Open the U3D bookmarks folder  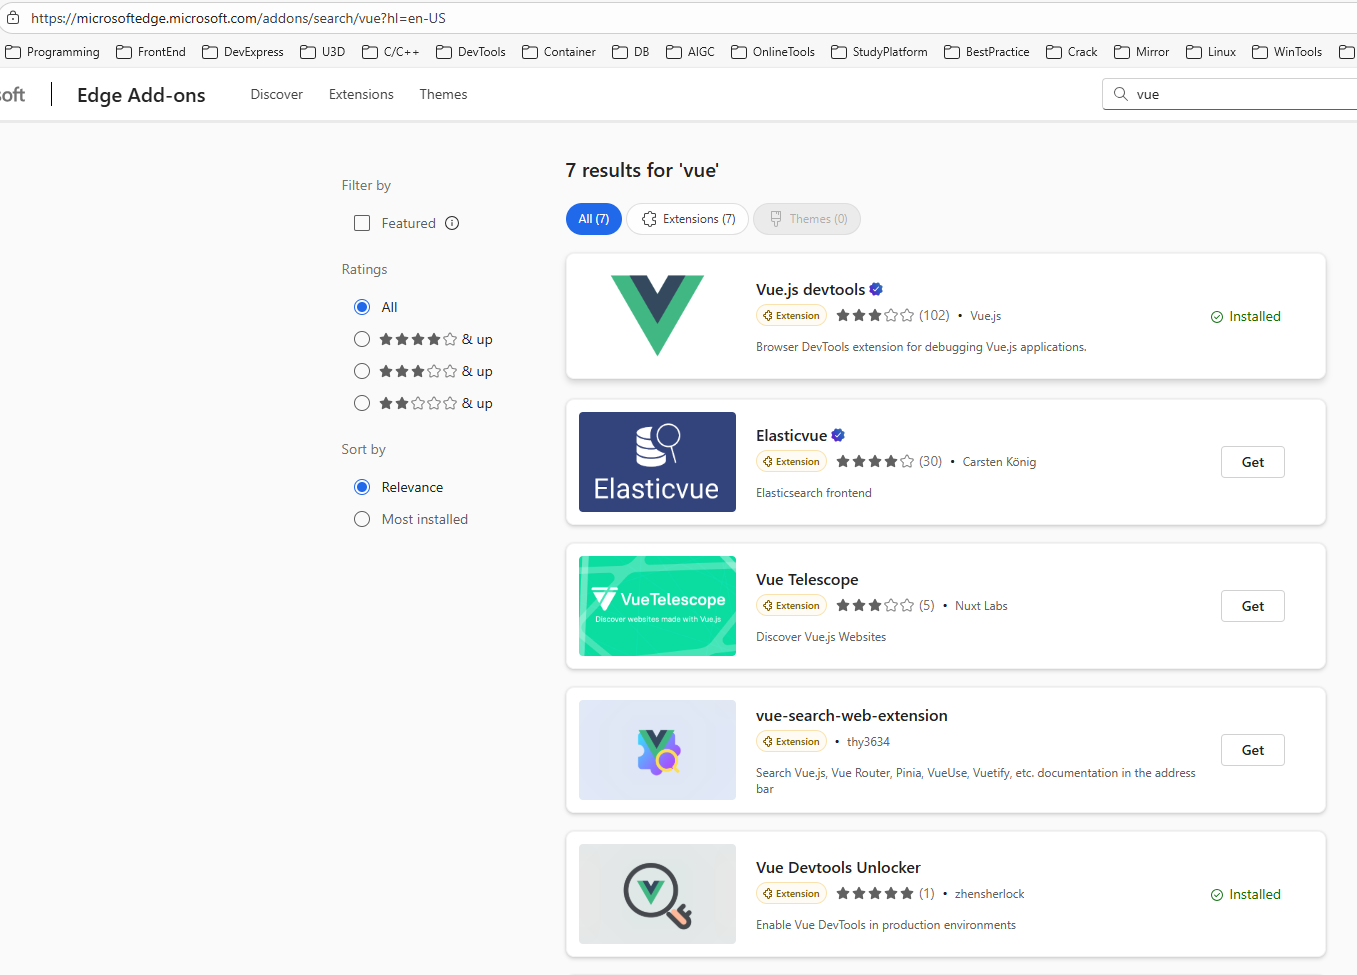[323, 52]
